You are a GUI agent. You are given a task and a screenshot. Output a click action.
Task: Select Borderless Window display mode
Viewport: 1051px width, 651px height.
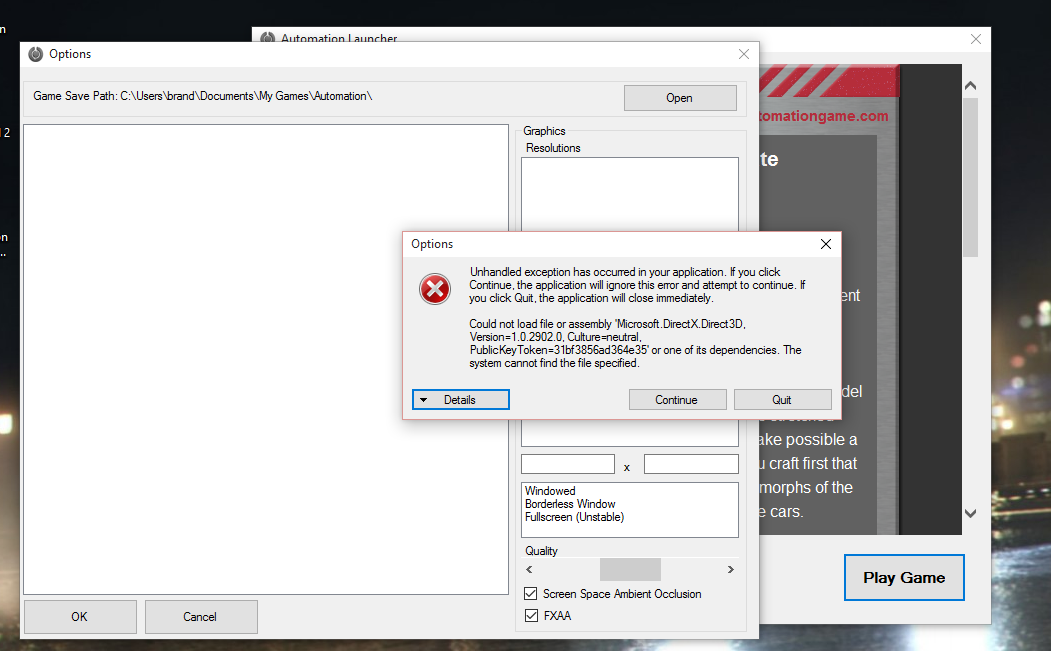coord(570,504)
